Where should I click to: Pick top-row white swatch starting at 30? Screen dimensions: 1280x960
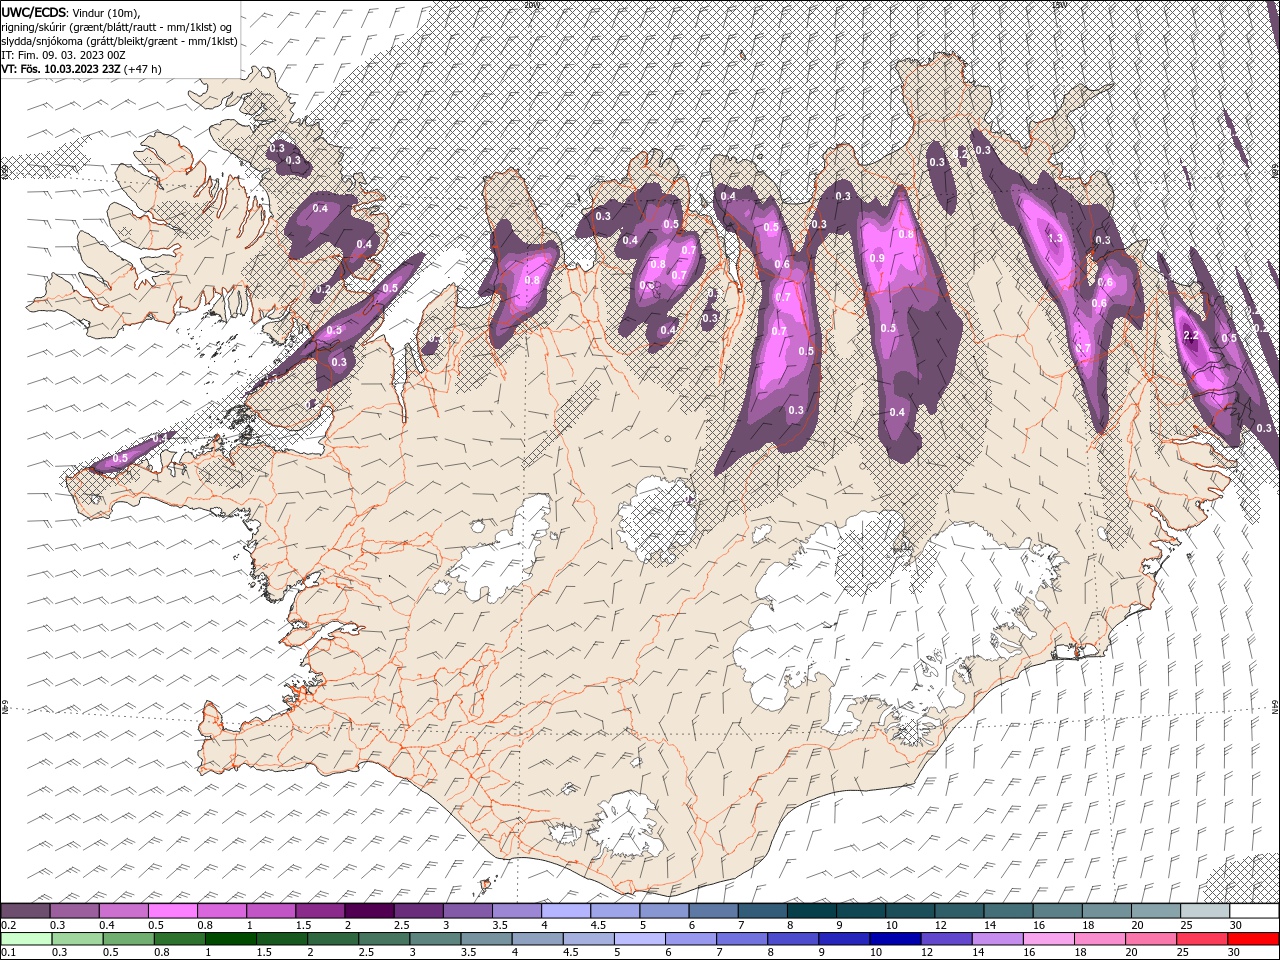coord(1254,911)
